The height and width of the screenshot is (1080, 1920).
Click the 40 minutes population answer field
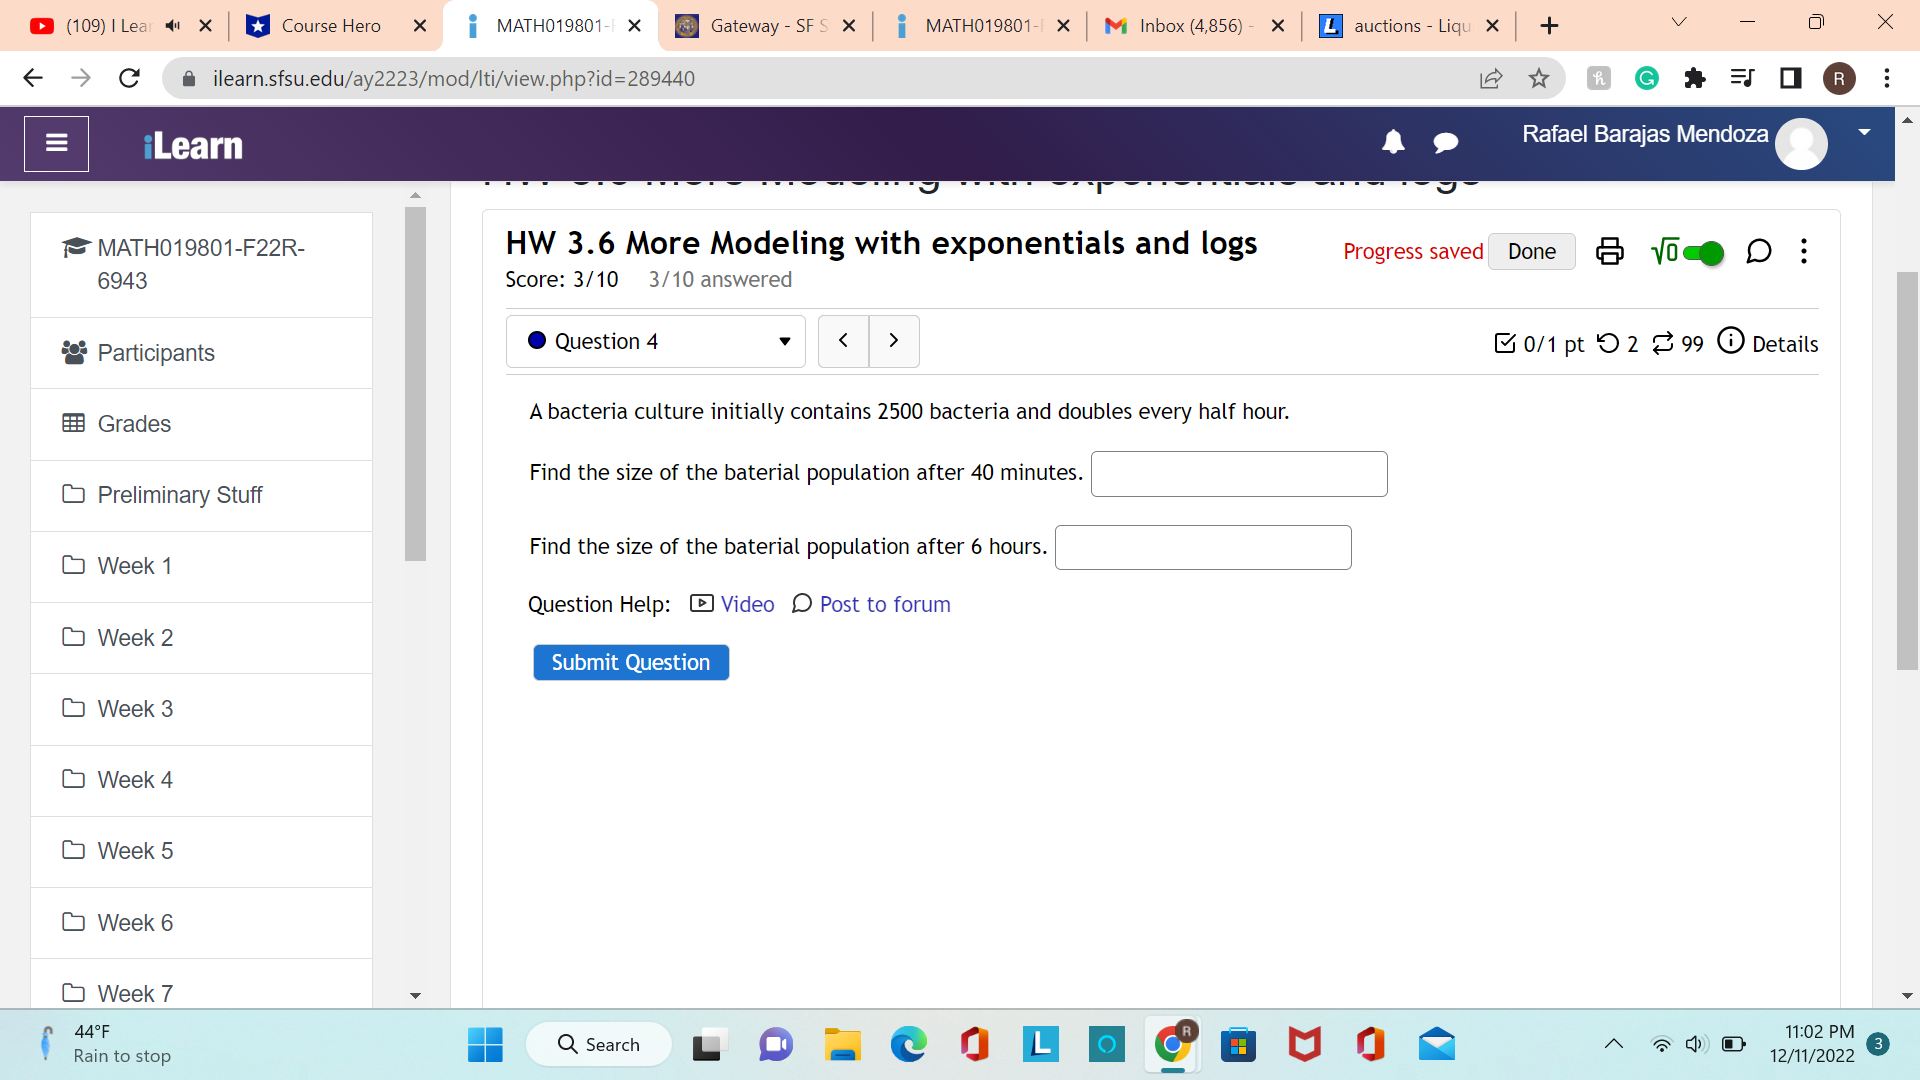point(1238,474)
